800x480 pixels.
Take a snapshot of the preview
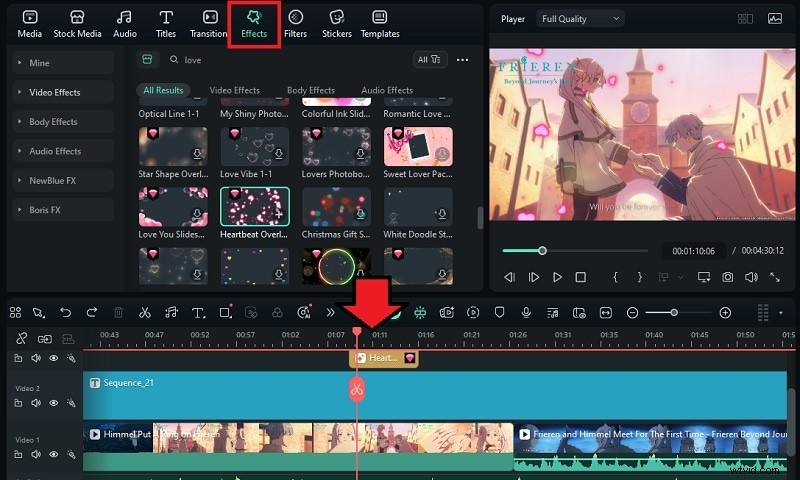tap(728, 277)
